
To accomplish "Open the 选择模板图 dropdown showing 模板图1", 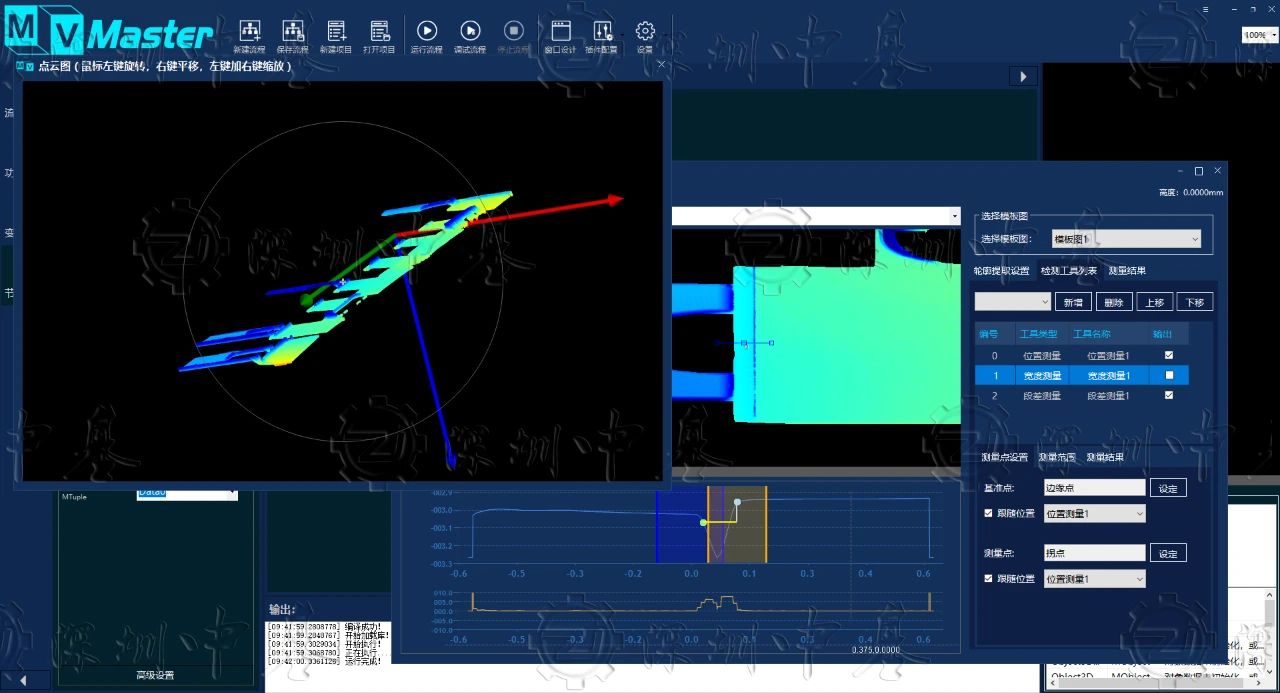I will point(1125,239).
